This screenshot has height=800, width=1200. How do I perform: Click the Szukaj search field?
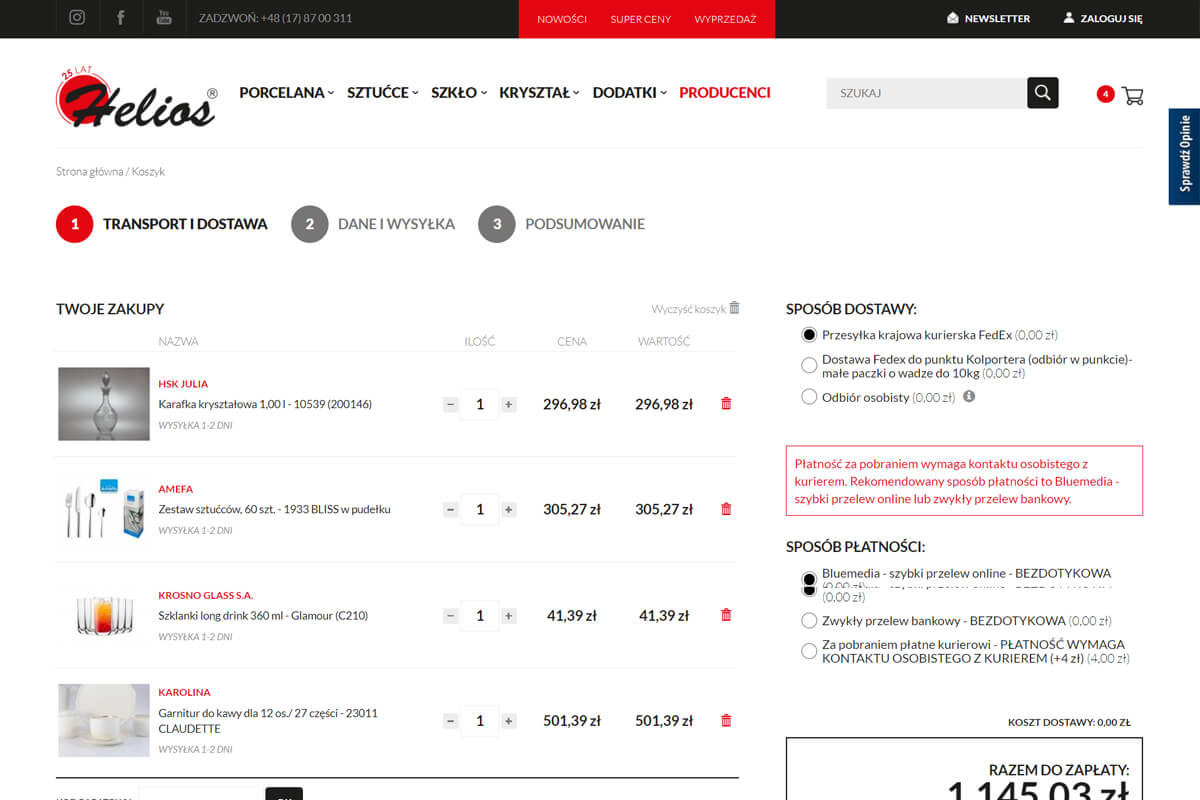click(x=927, y=93)
